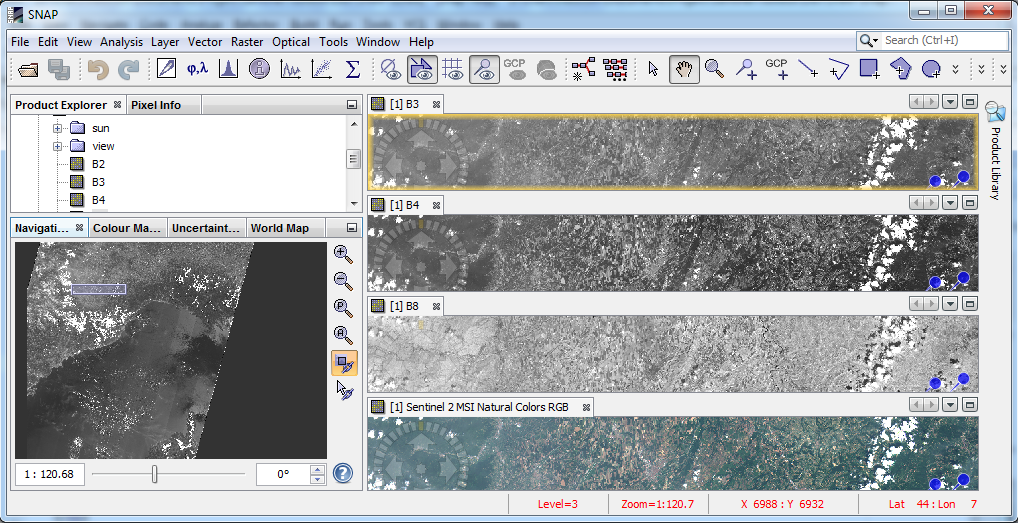Open the Histogram tool in toolbar

pyautogui.click(x=228, y=69)
